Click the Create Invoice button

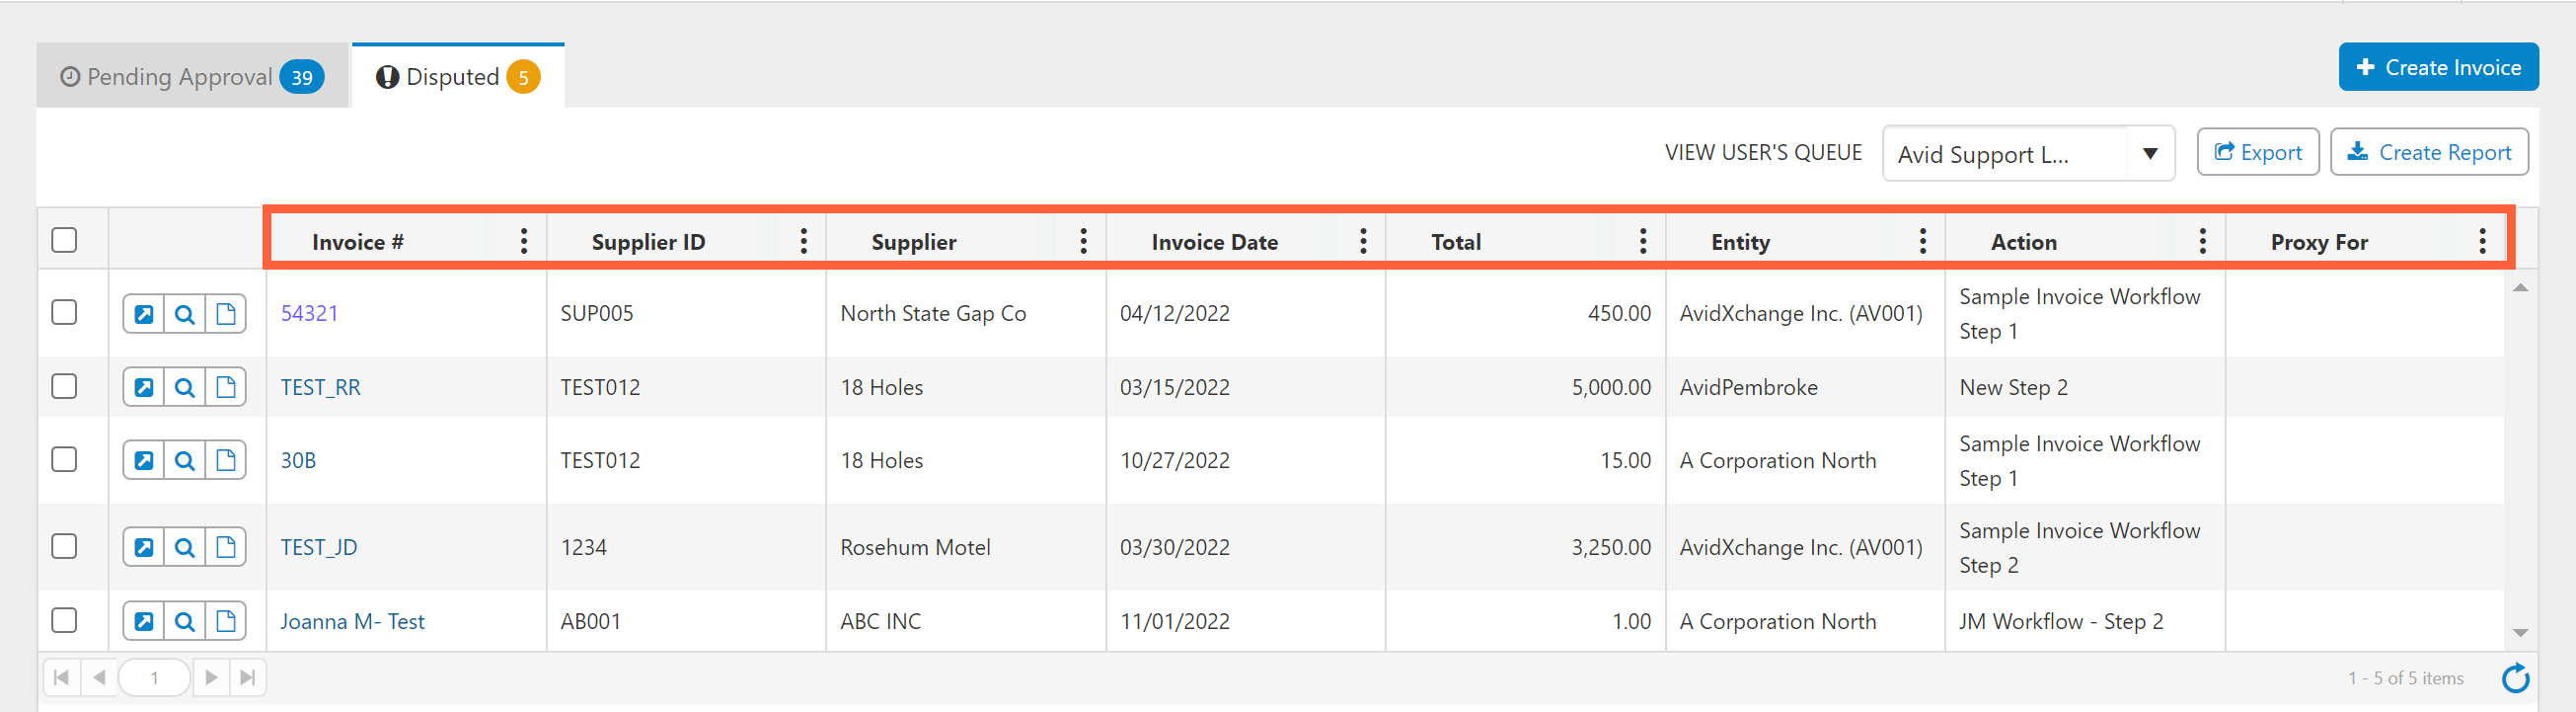[2437, 67]
